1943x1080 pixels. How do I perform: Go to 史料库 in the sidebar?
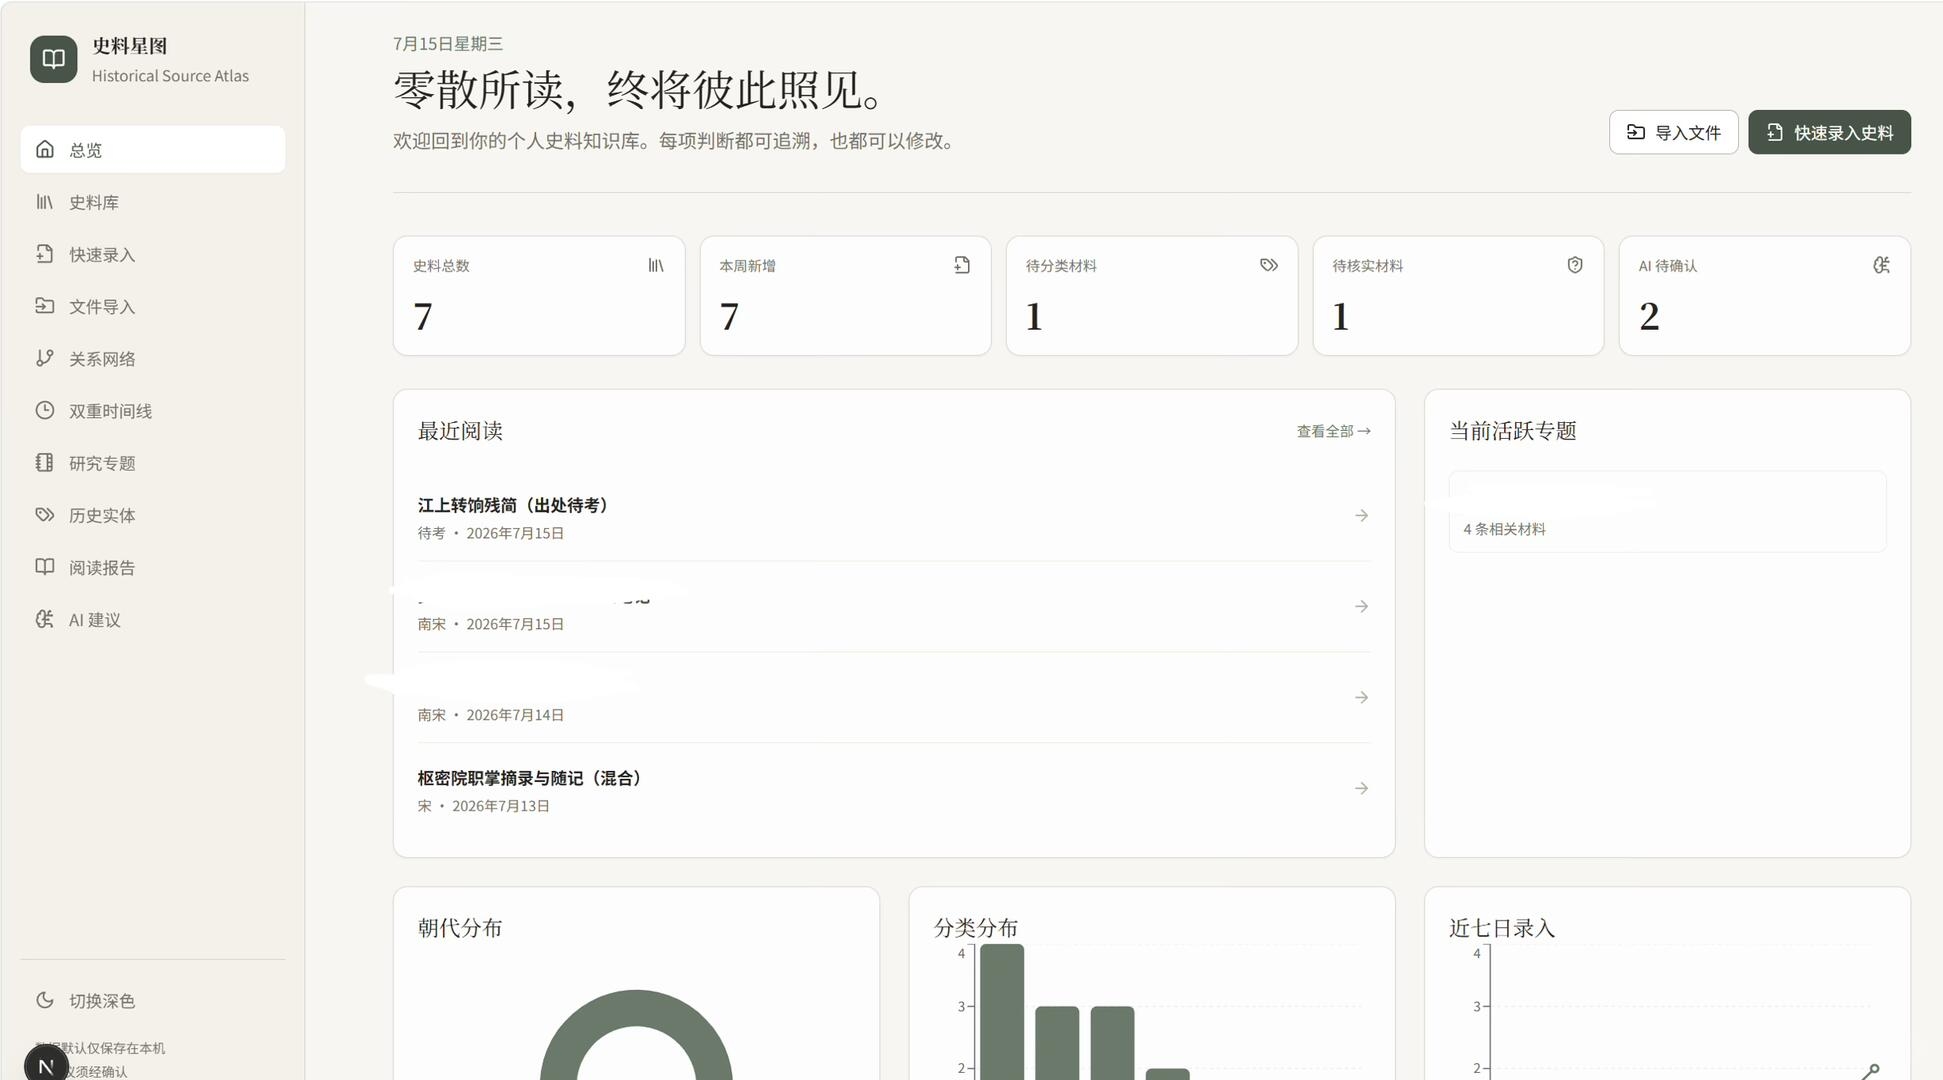click(152, 202)
